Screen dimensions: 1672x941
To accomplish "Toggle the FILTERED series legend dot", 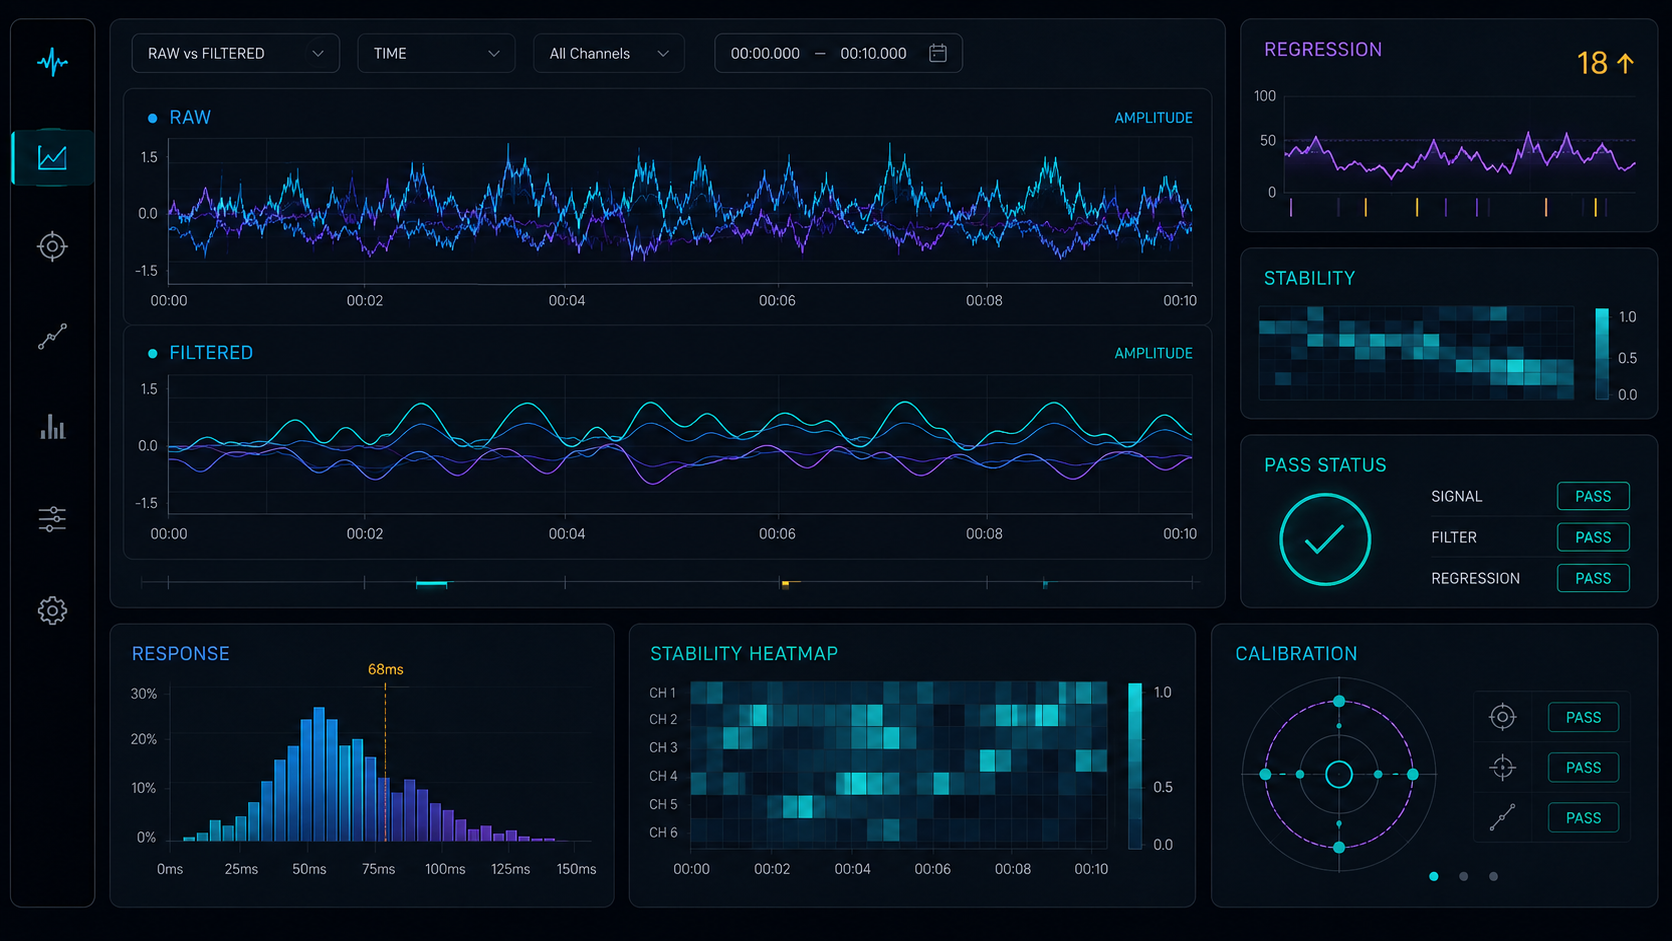I will pyautogui.click(x=152, y=353).
